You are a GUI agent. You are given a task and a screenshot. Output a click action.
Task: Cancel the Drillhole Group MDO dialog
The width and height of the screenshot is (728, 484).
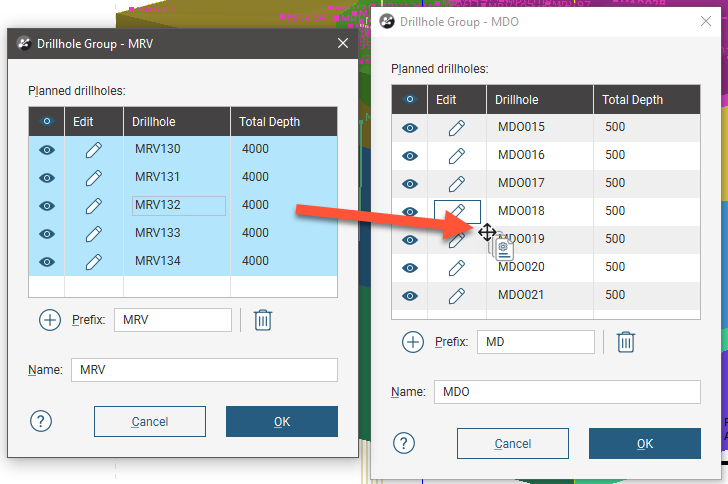point(512,443)
